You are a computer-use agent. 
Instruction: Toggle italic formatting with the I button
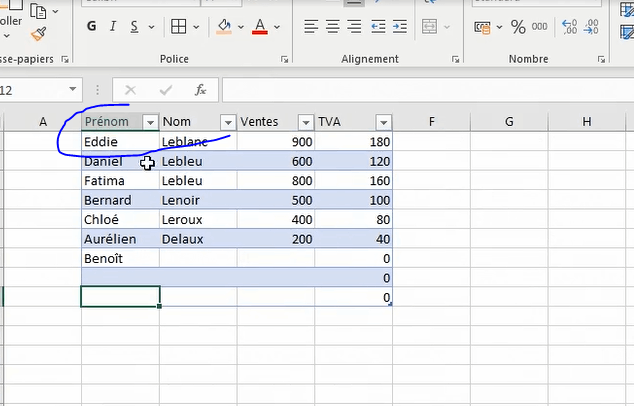113,27
